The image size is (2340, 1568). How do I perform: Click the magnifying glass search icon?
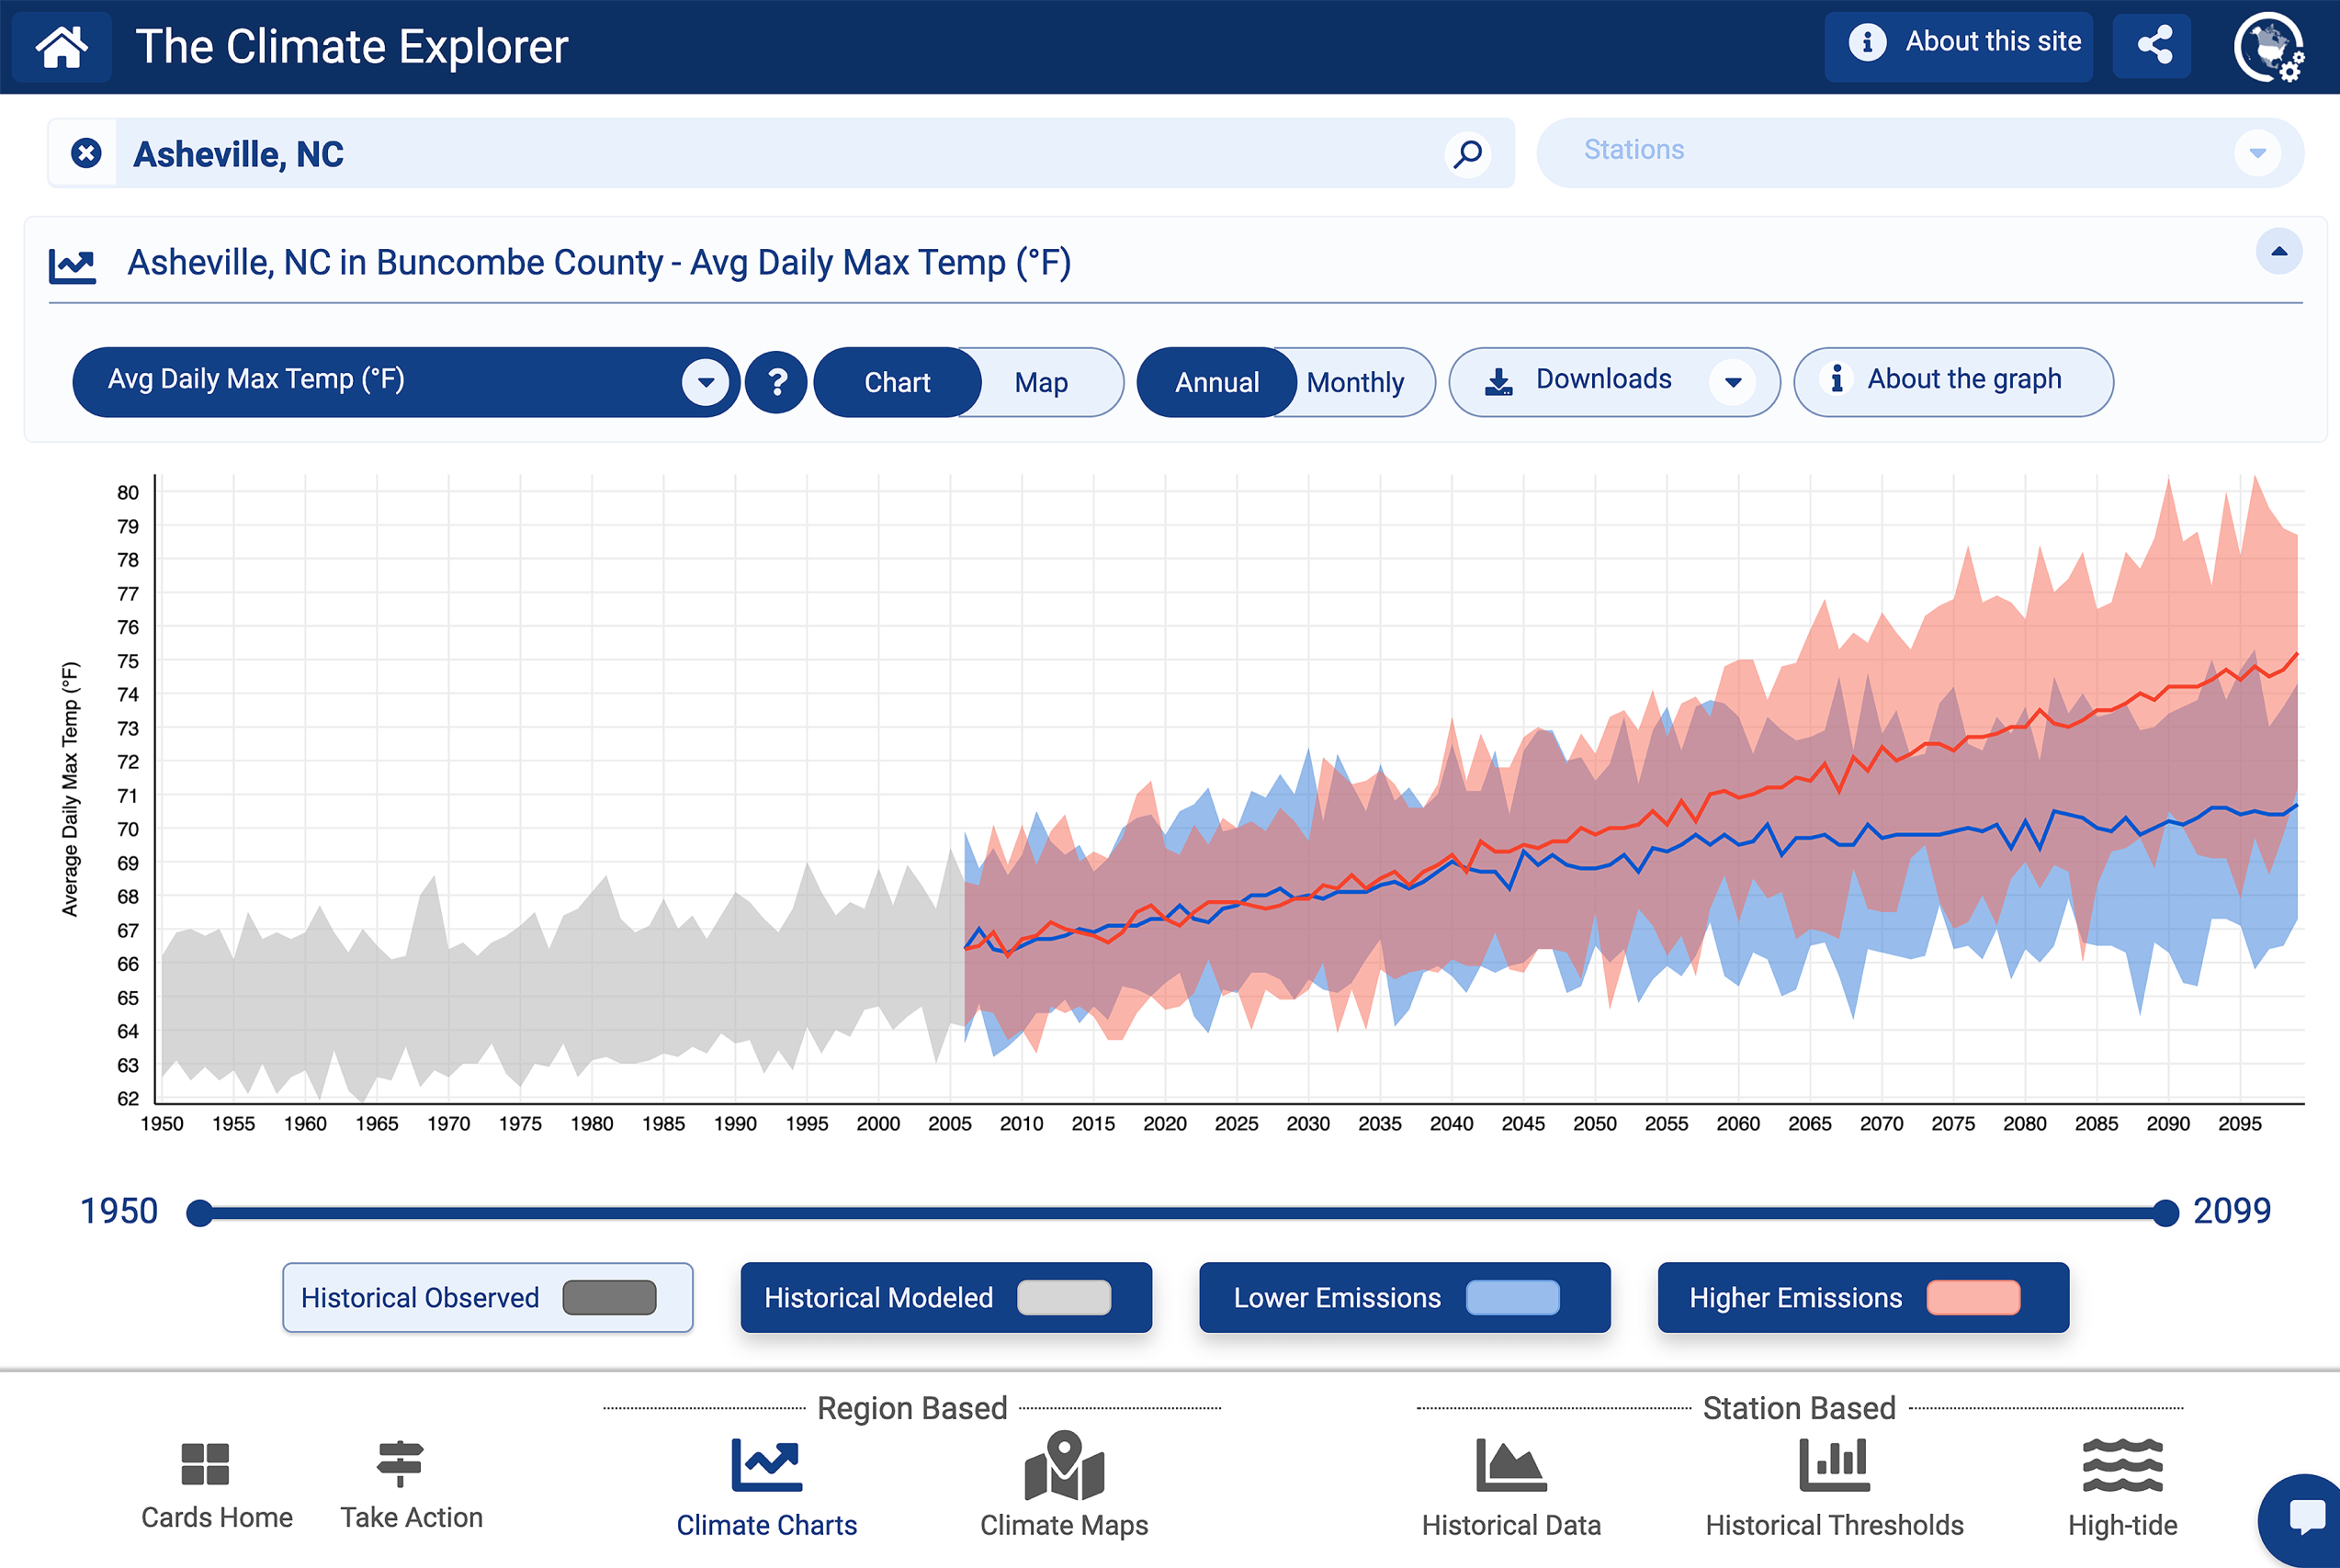click(x=1467, y=154)
